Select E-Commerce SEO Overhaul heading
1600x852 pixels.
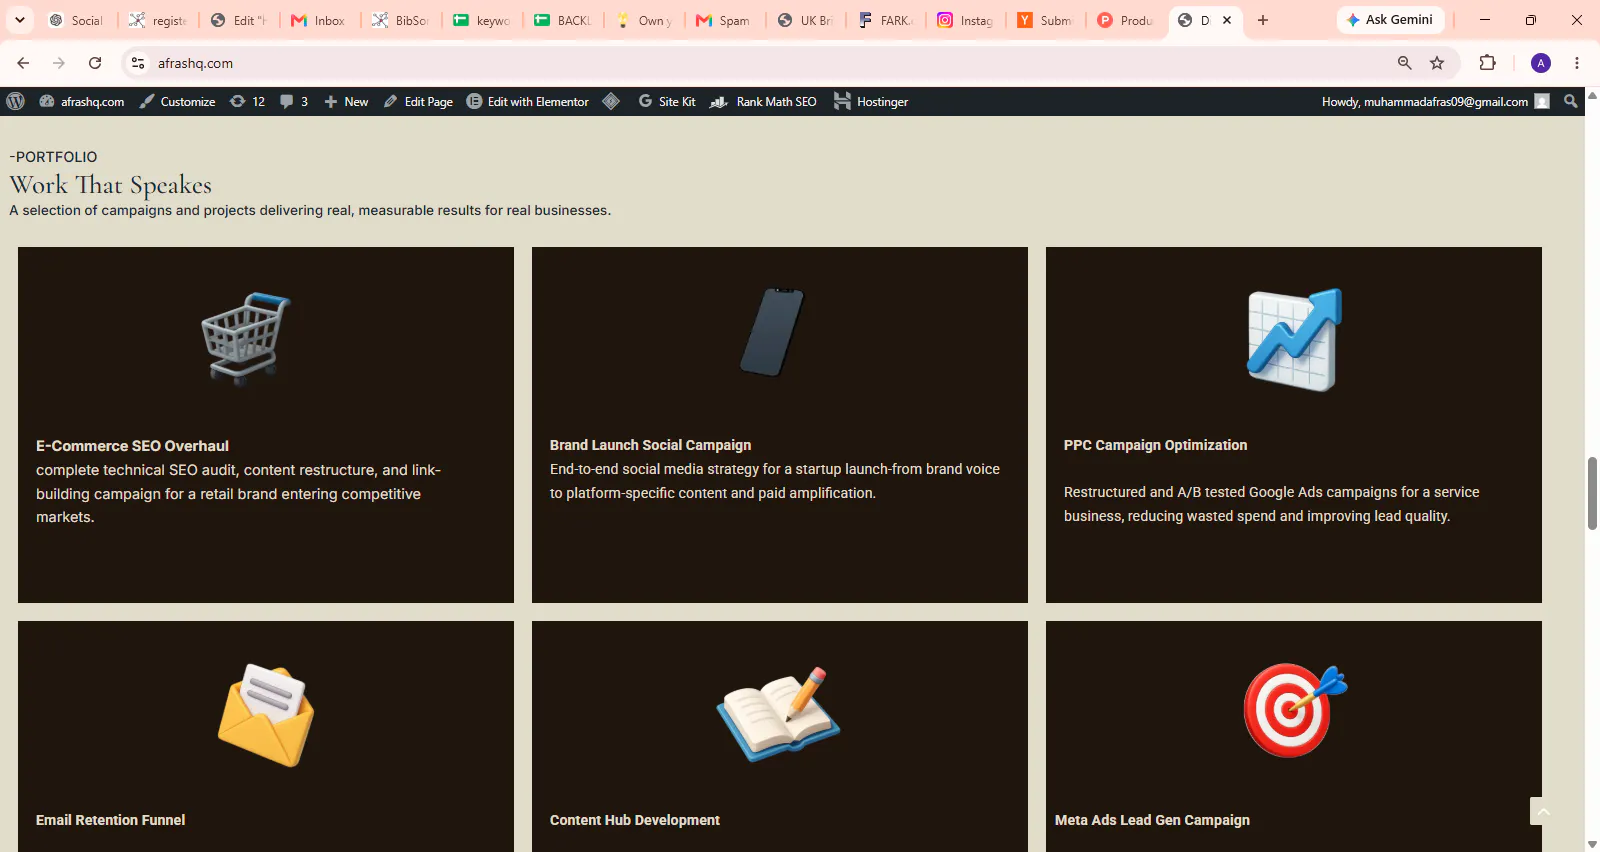132,446
